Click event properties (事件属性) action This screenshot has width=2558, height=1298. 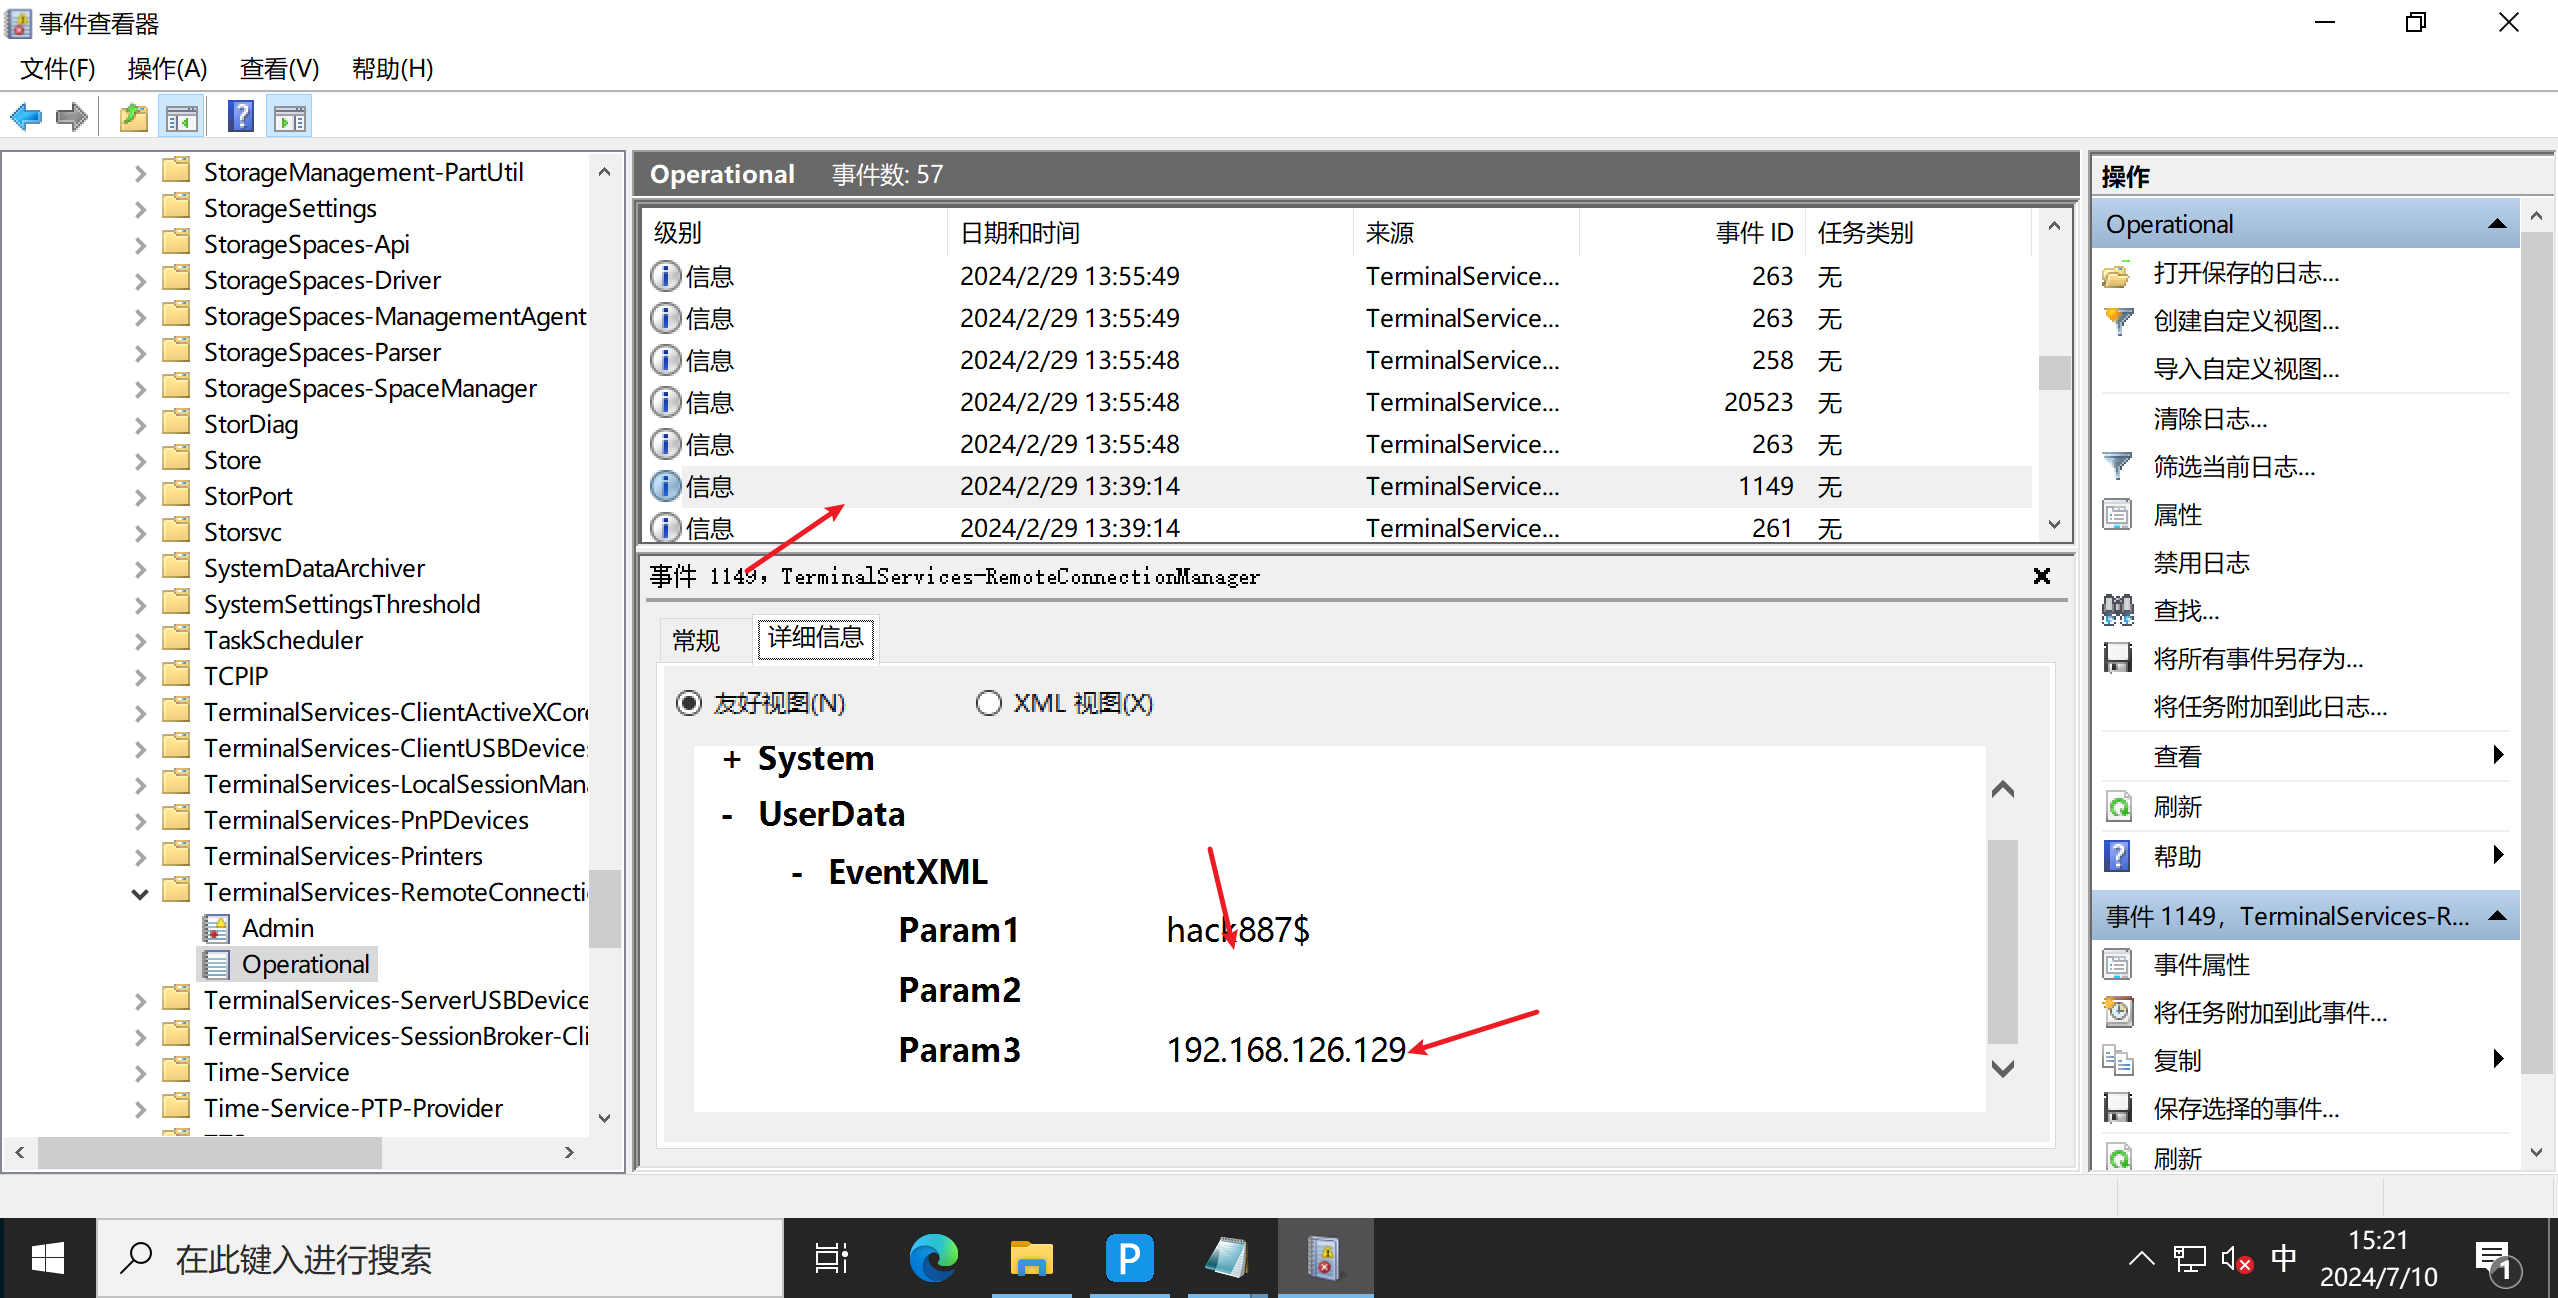tap(2201, 964)
